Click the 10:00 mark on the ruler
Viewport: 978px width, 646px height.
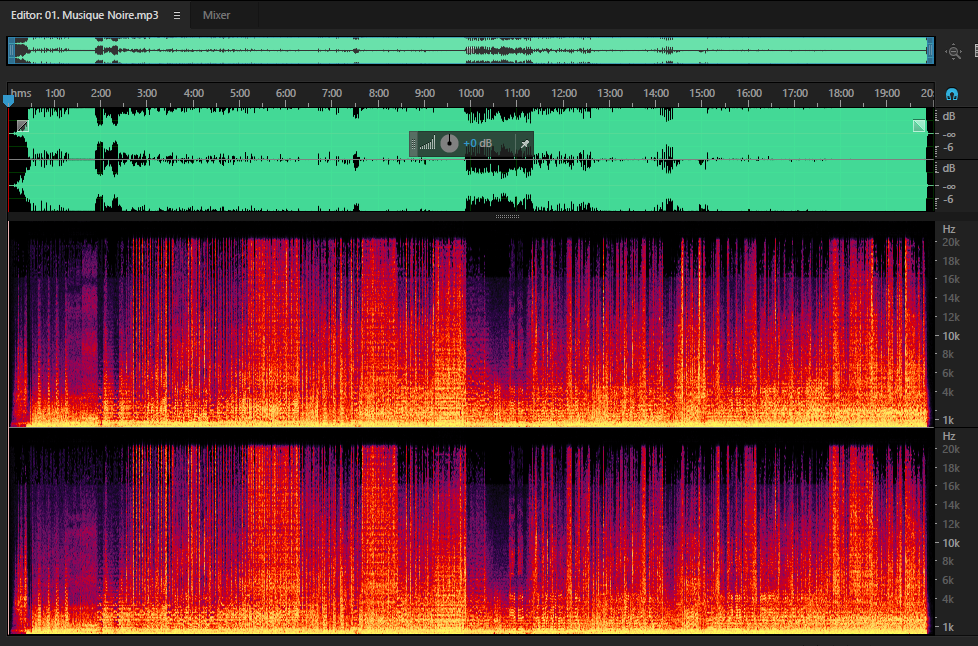(x=471, y=93)
